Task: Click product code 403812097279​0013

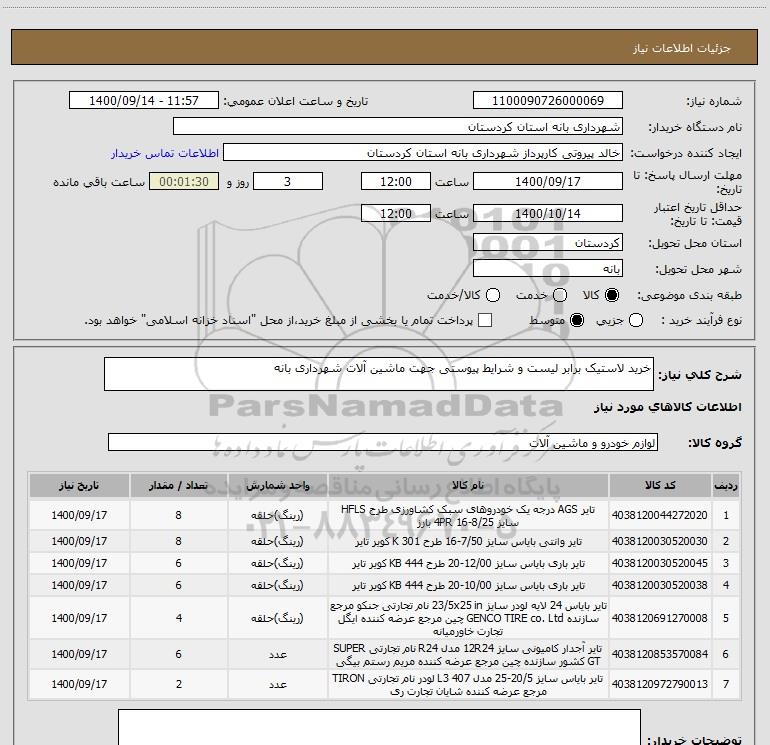Action: (x=660, y=684)
